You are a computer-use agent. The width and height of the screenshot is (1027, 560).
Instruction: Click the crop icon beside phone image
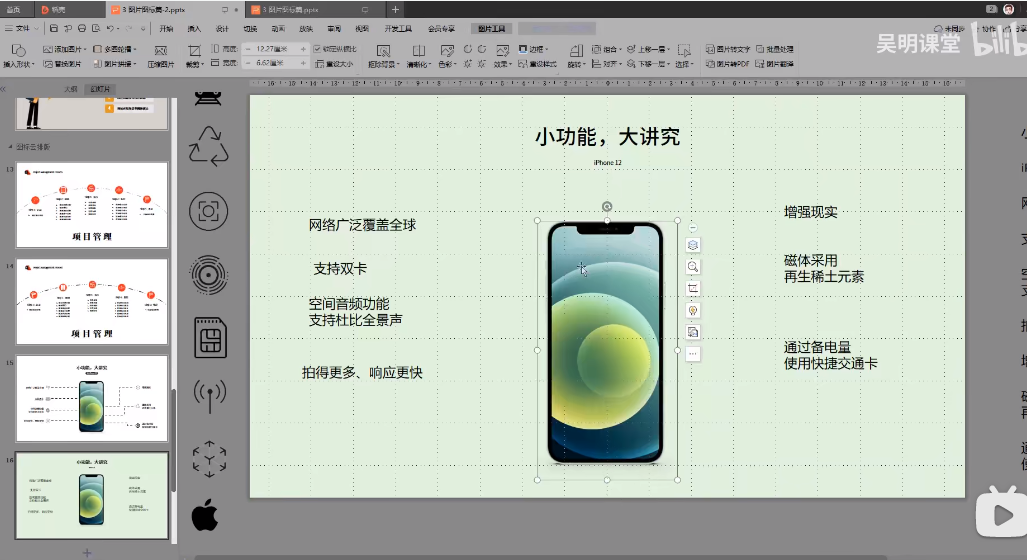[x=692, y=288]
